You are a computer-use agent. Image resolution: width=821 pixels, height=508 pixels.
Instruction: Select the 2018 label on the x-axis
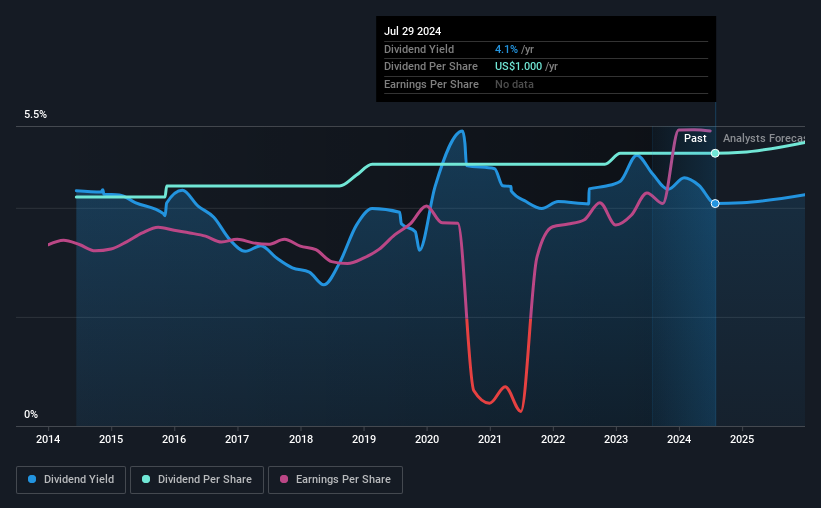(301, 439)
